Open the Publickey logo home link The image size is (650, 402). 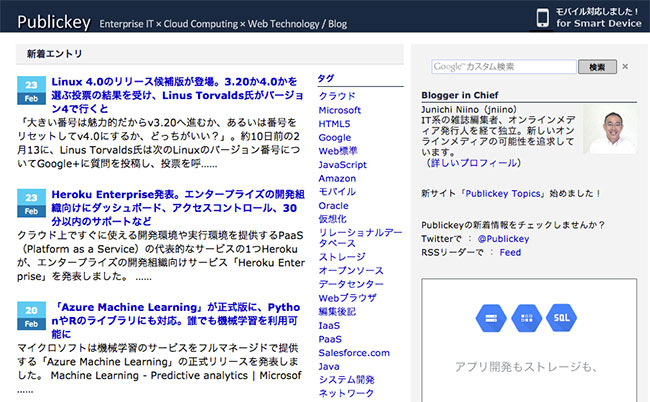54,22
